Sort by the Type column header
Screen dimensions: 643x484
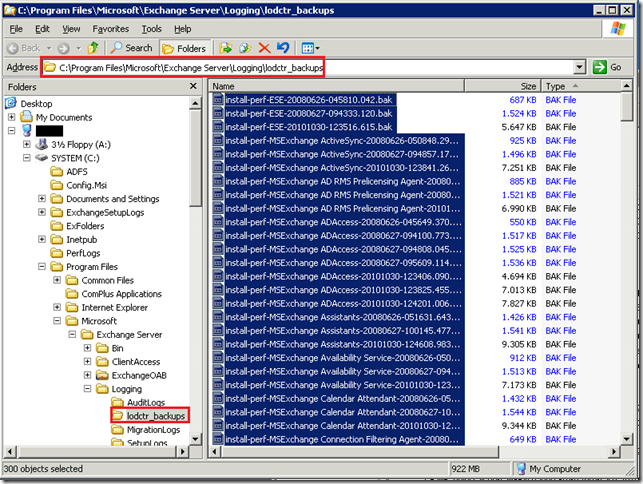coord(581,86)
